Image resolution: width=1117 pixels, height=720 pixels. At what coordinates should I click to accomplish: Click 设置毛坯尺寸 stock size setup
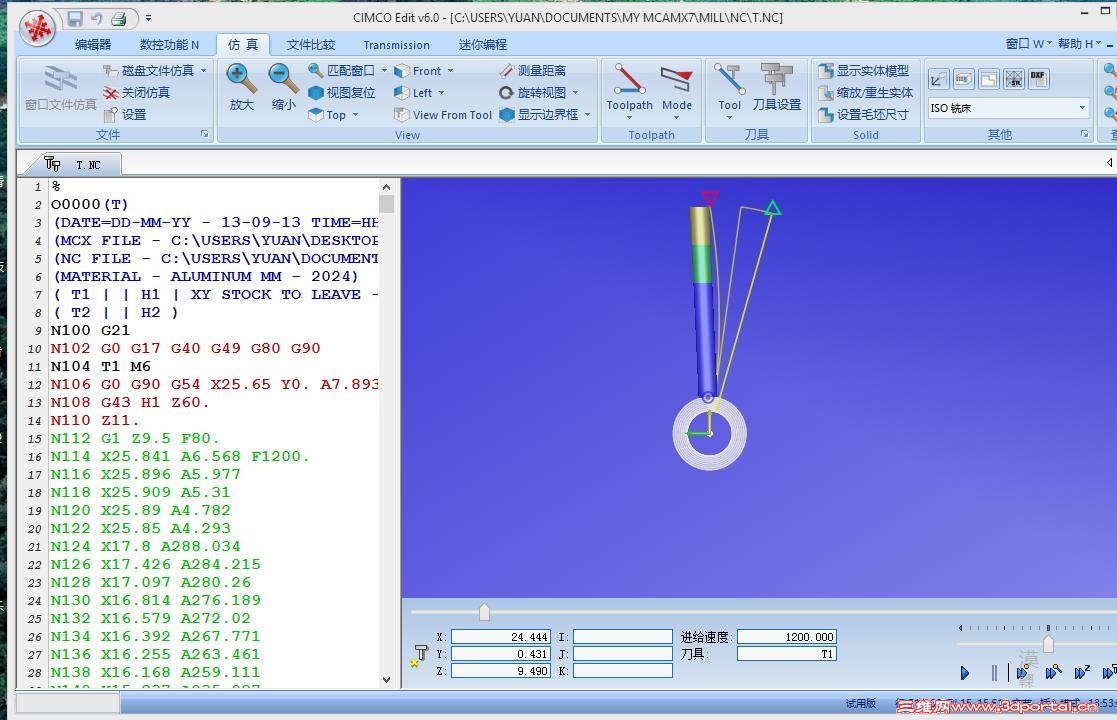coord(864,115)
